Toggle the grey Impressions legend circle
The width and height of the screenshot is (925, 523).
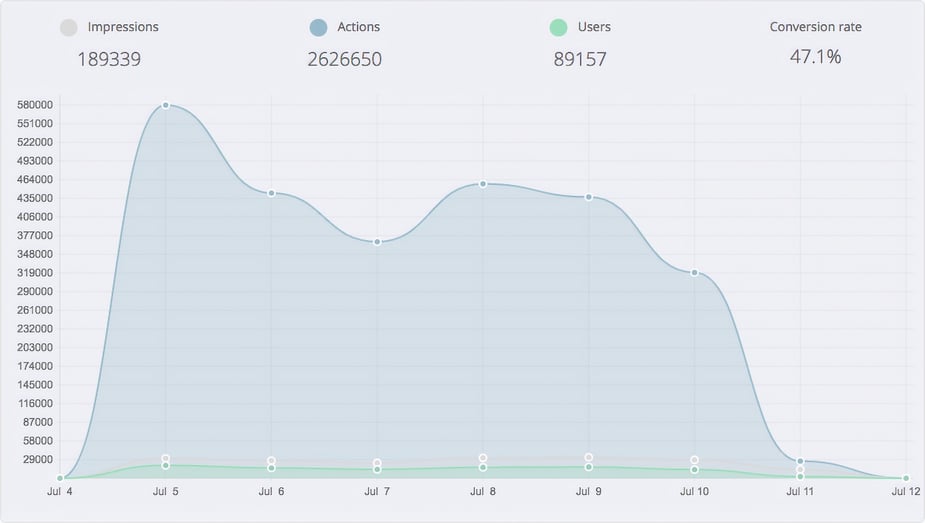(68, 28)
